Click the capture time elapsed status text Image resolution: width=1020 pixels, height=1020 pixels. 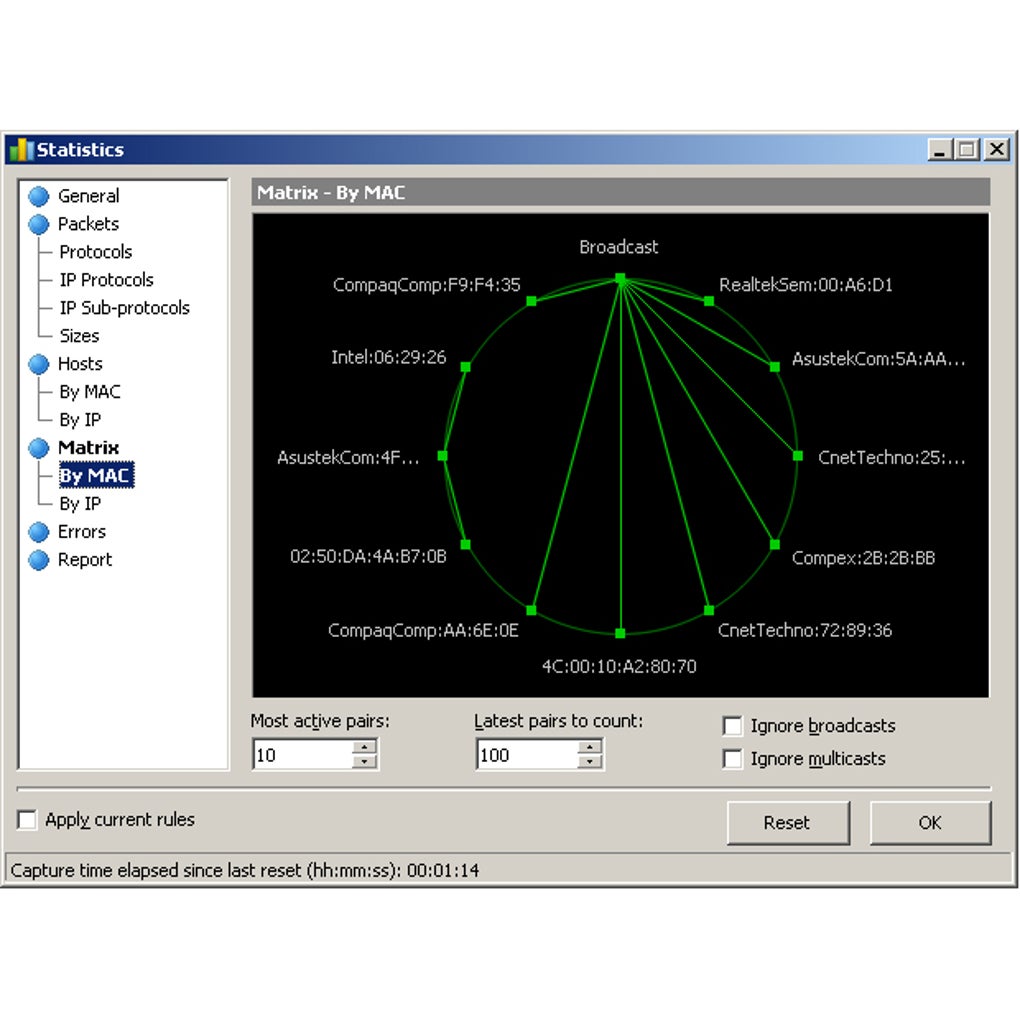[x=245, y=870]
